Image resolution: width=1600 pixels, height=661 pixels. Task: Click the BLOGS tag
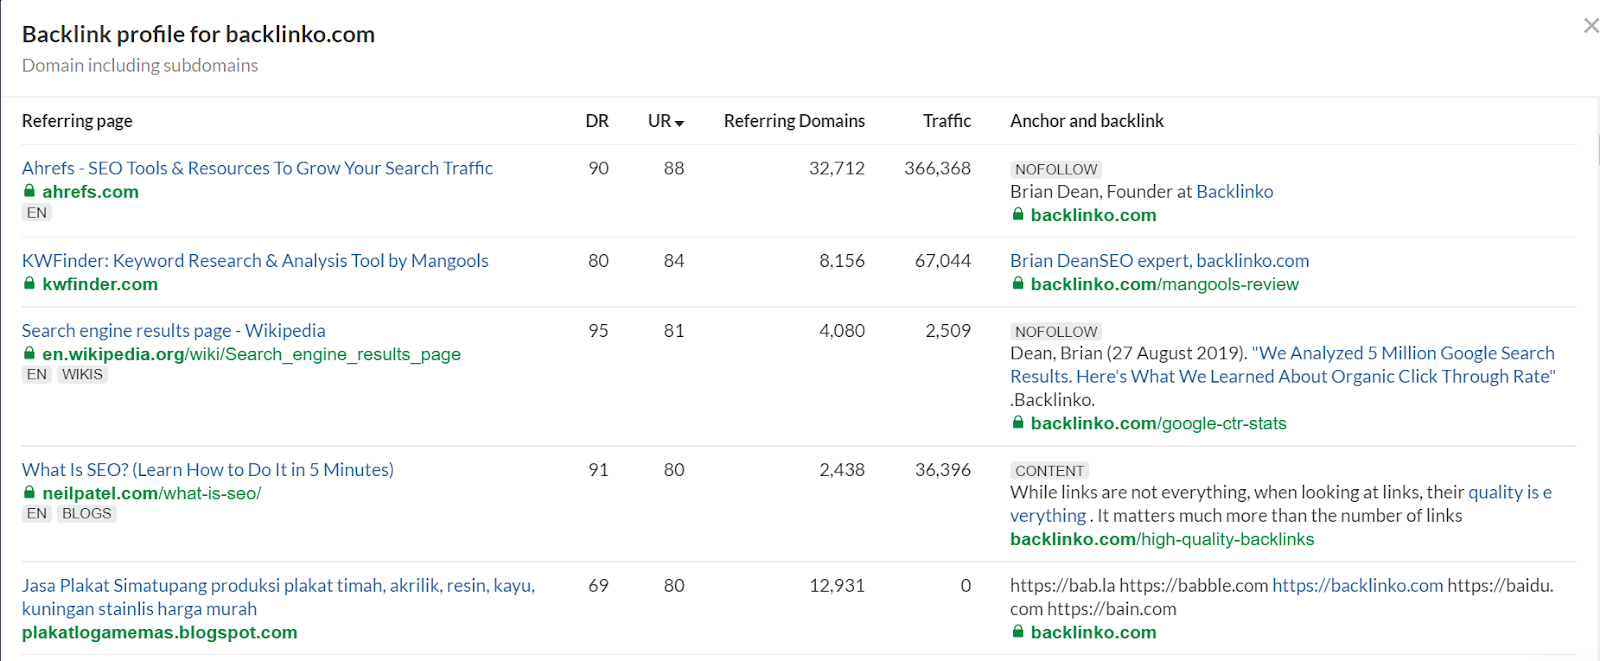tap(87, 514)
